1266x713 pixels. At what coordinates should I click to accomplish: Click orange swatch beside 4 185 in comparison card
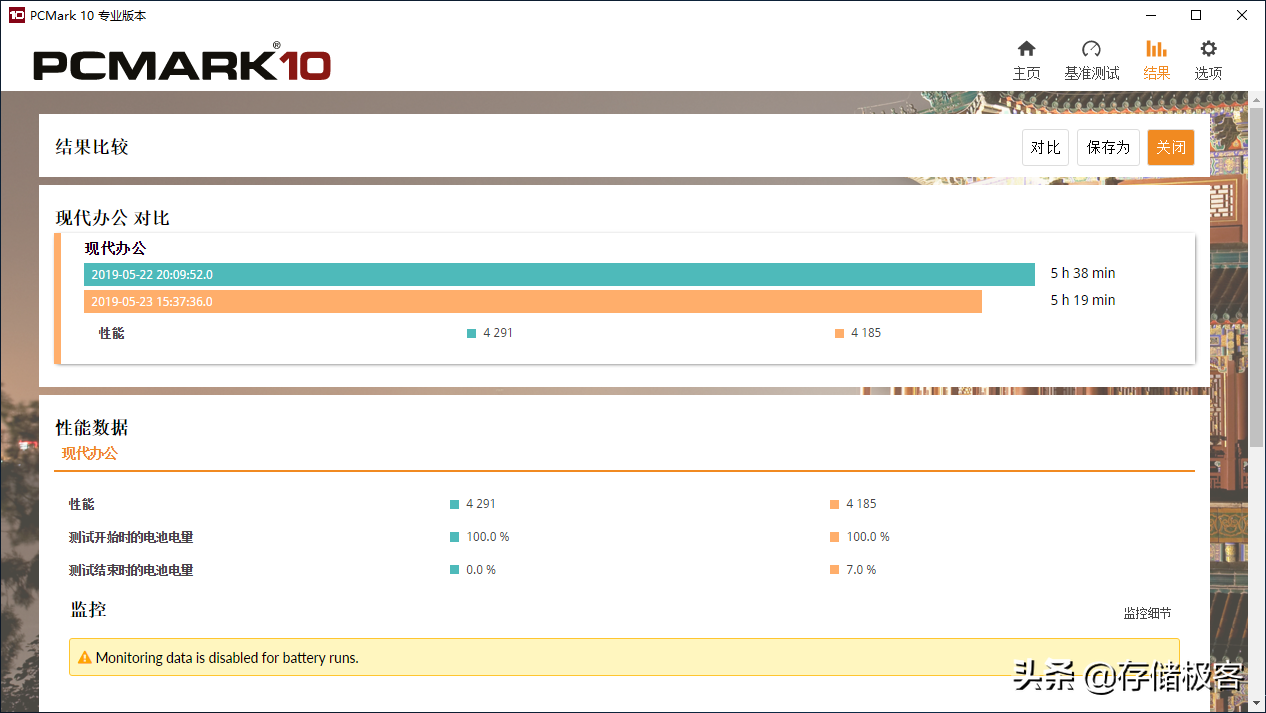click(839, 334)
